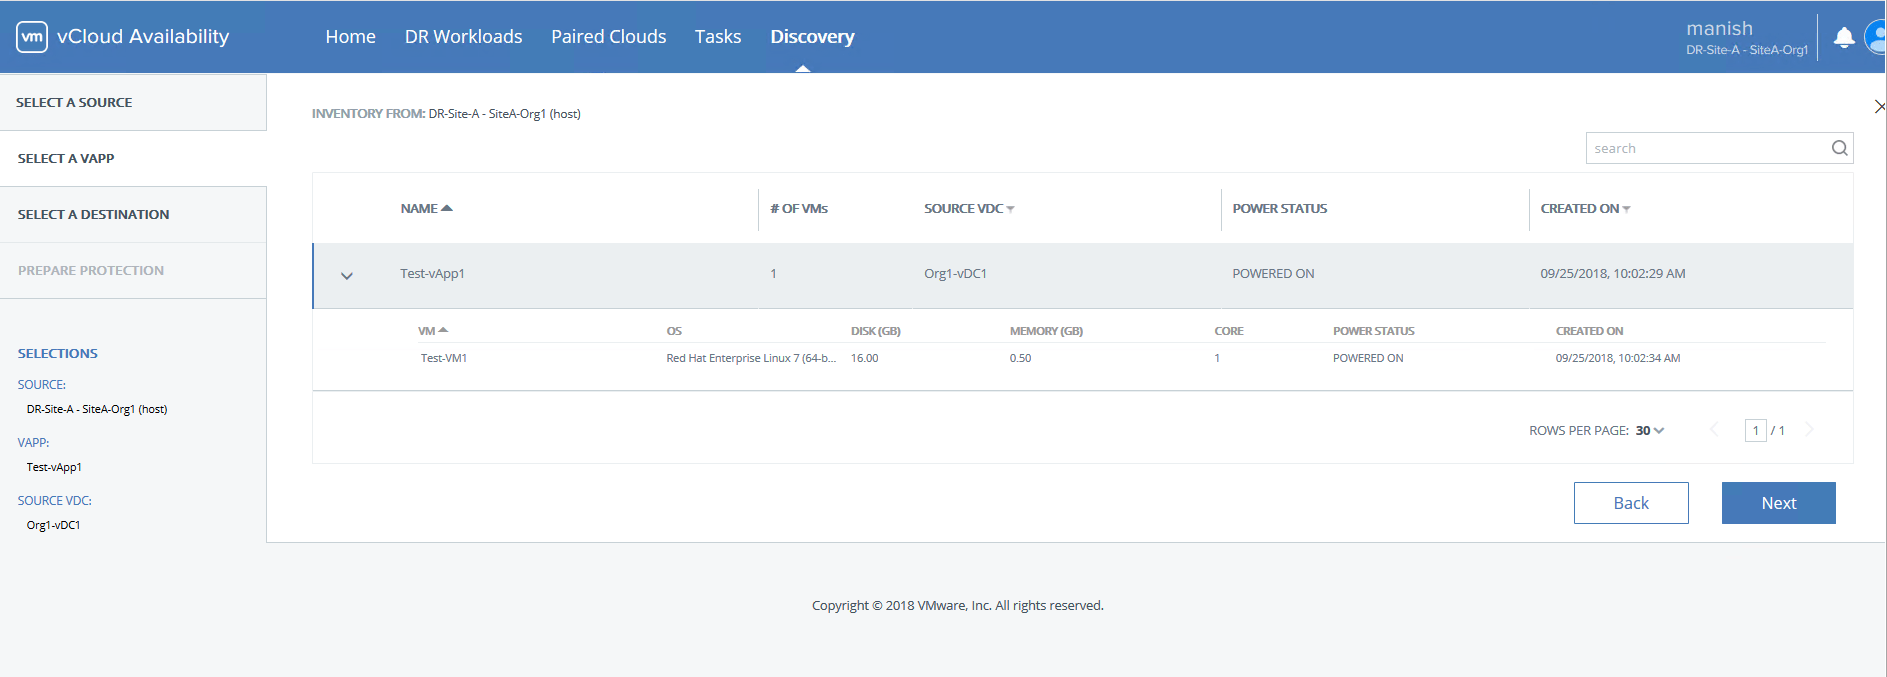This screenshot has height=677, width=1887.
Task: Click the Next button
Action: (1778, 503)
